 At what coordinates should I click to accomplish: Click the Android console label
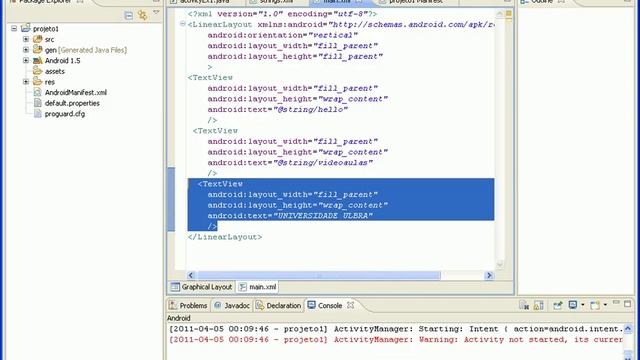179,318
